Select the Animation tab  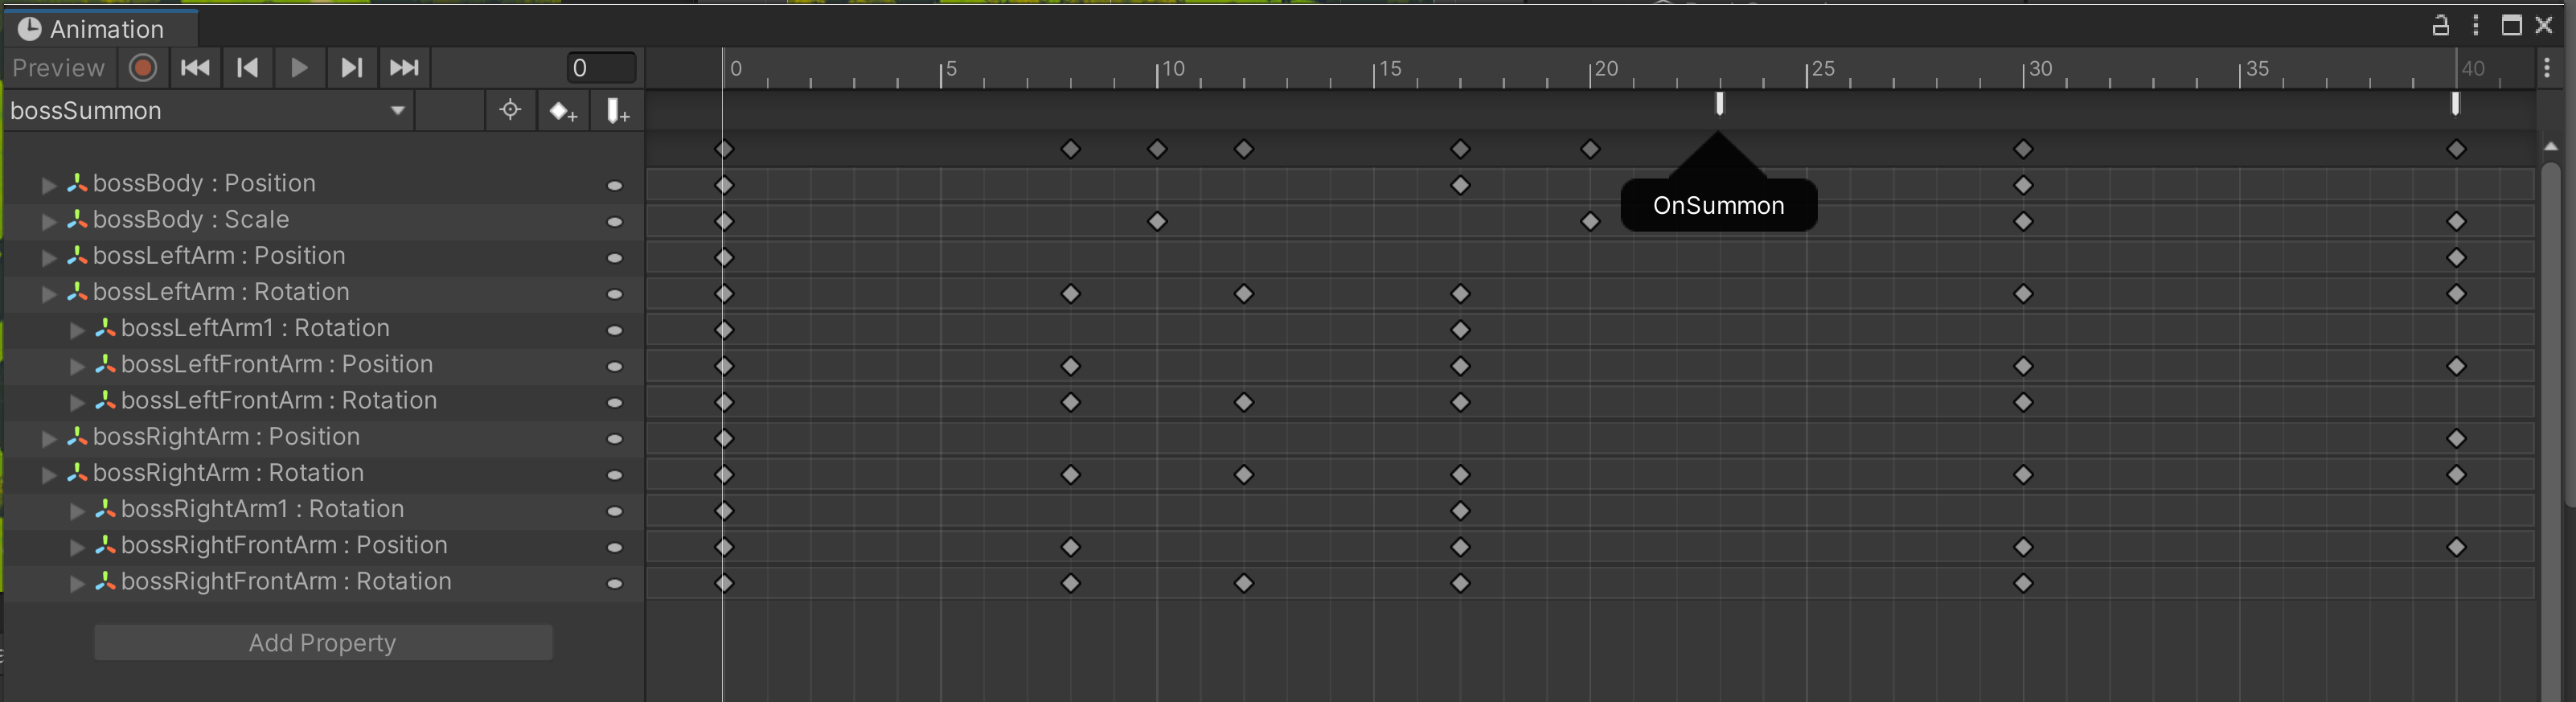(x=101, y=29)
